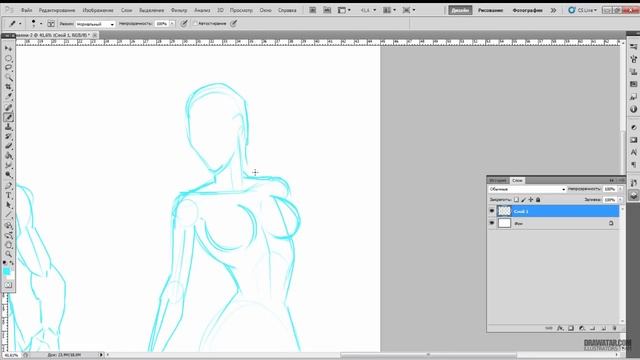This screenshot has height=360, width=640.
Task: Click the brush opacity percentage field
Action: (162, 24)
